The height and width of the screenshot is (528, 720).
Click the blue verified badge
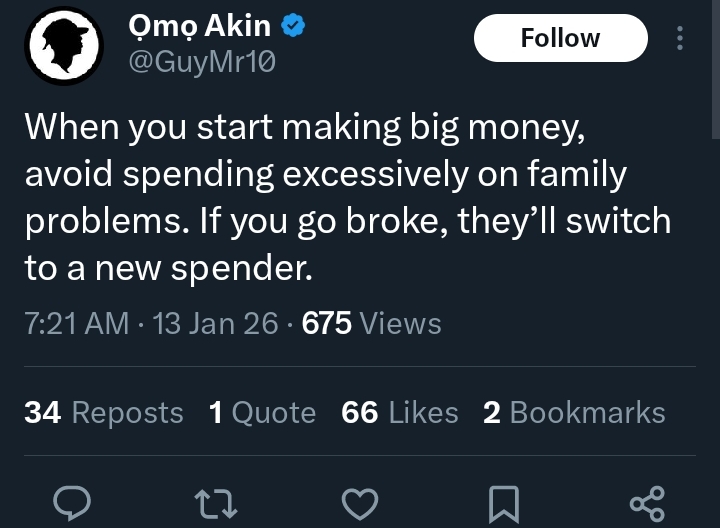[x=293, y=26]
